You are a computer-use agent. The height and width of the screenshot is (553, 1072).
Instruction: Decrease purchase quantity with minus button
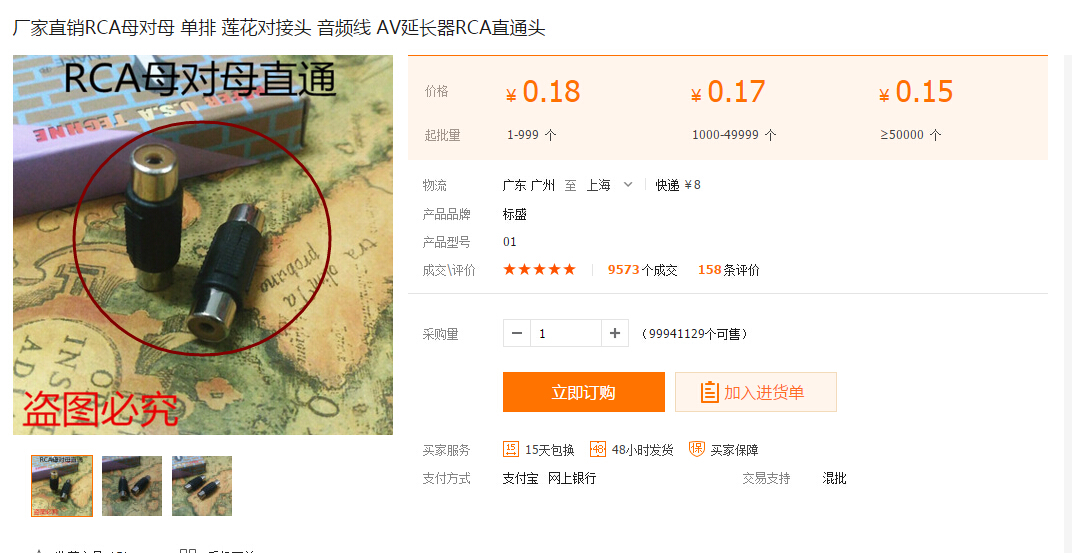click(517, 333)
